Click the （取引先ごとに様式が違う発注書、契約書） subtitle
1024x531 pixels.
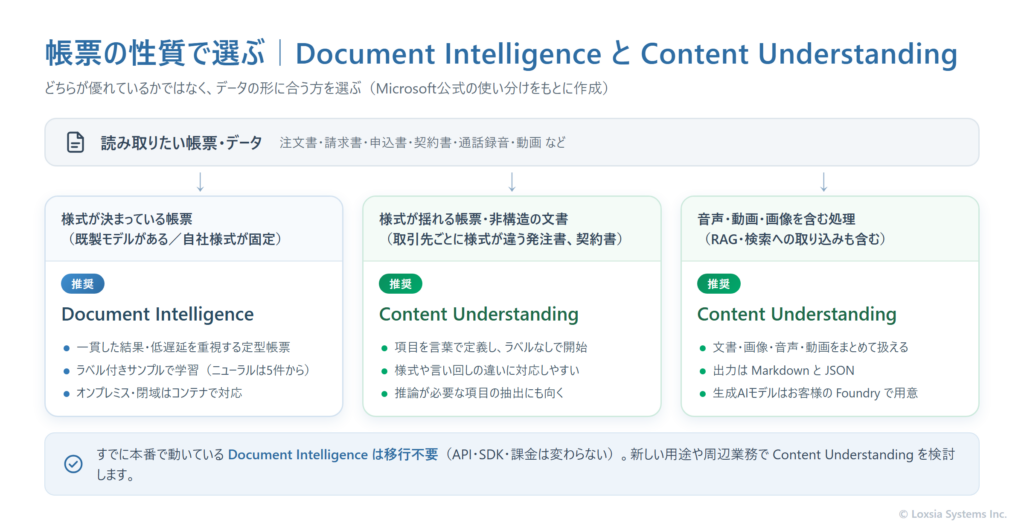(x=504, y=239)
